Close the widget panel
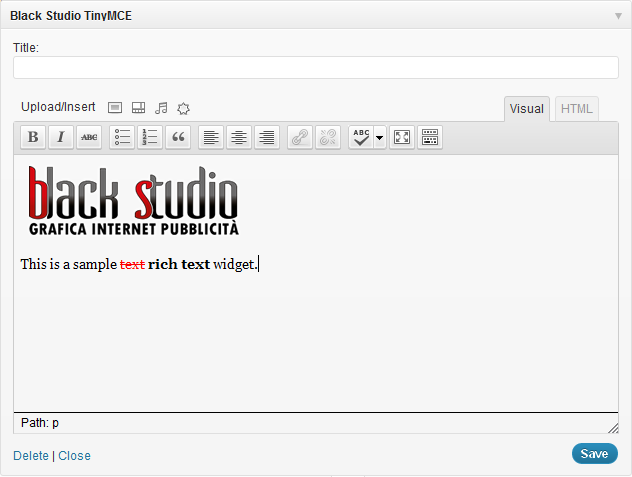The width and height of the screenshot is (632, 477). [75, 456]
